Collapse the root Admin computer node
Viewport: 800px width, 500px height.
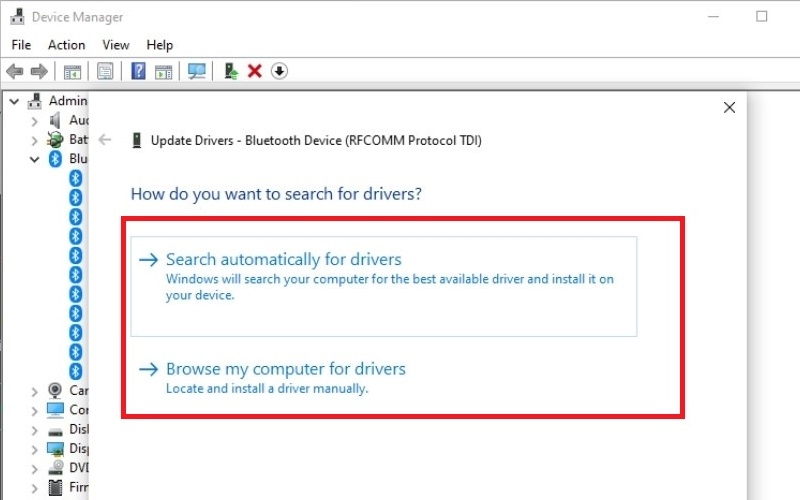click(13, 101)
